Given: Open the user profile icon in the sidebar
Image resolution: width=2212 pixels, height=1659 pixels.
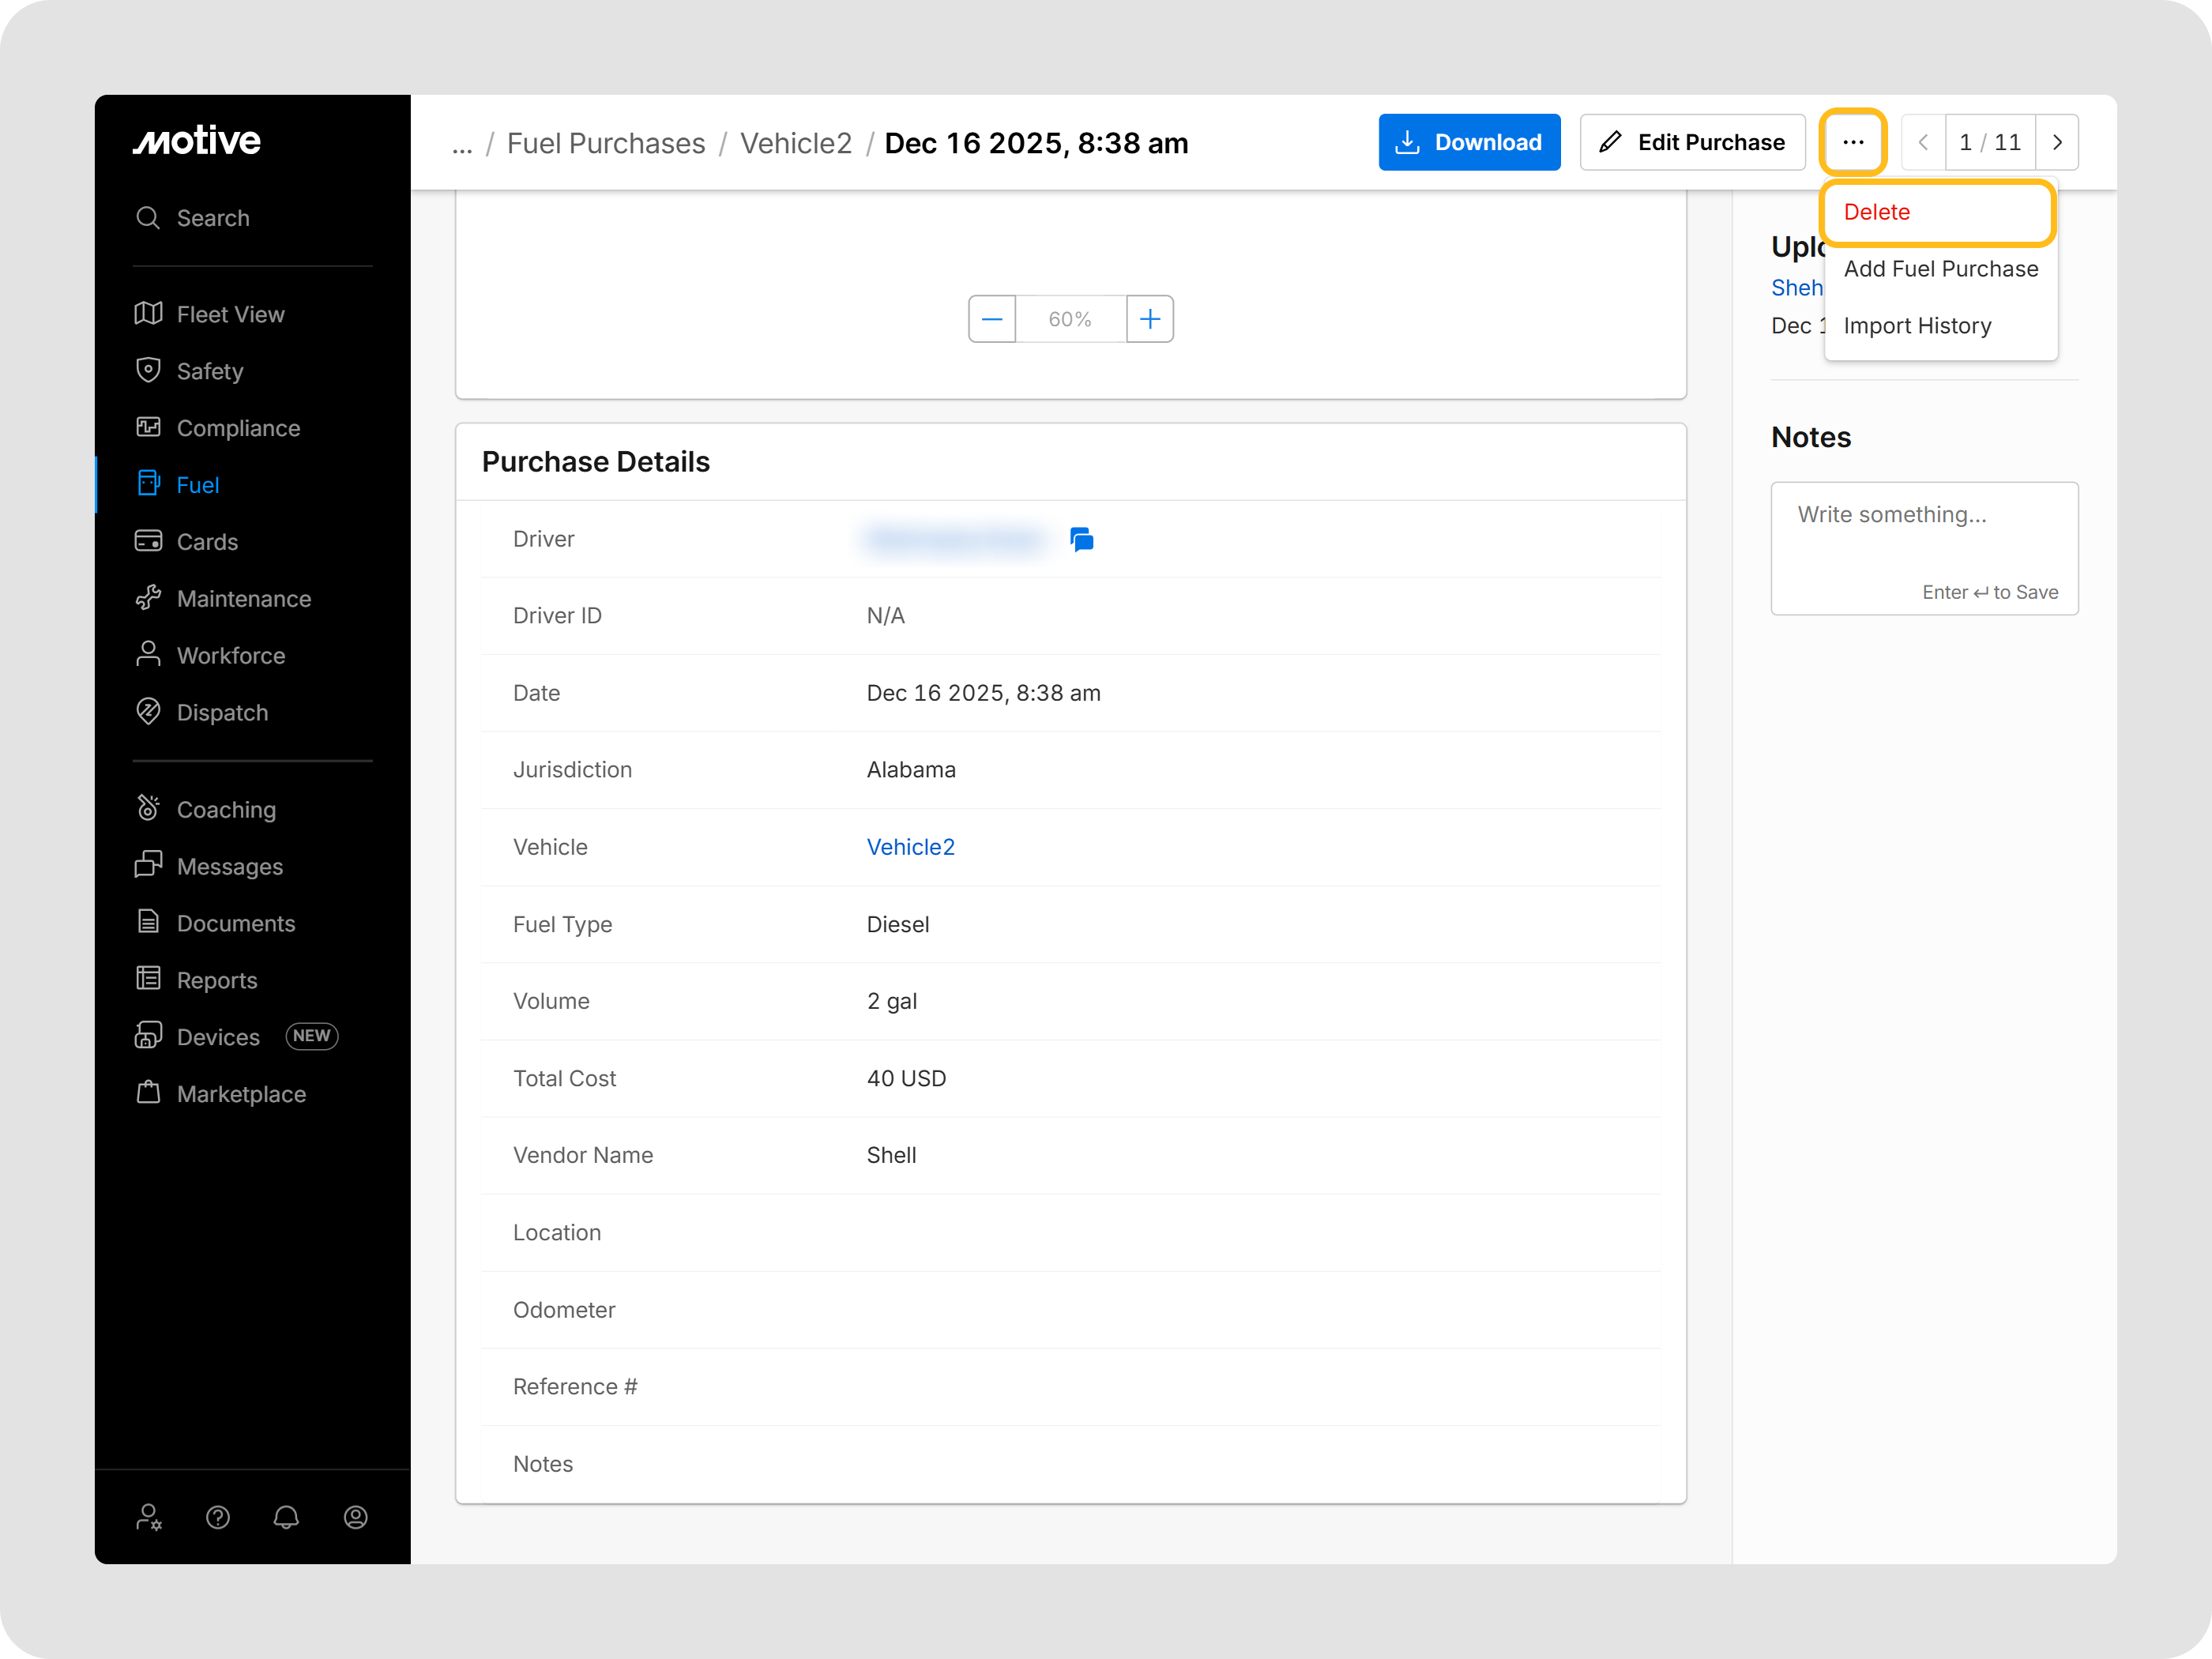Looking at the screenshot, I should [355, 1517].
